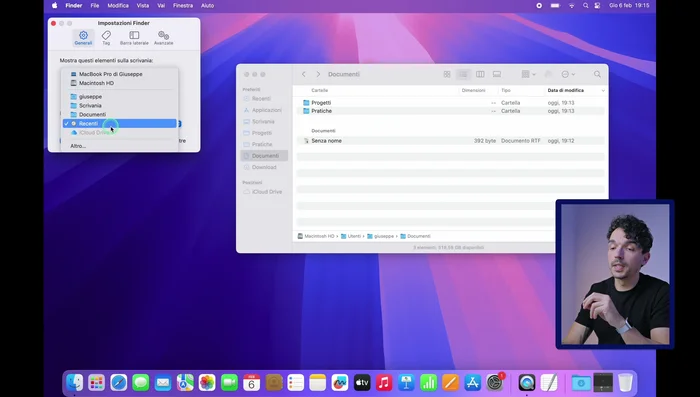Image resolution: width=700 pixels, height=397 pixels.
Task: Select the Progetti folder row
Action: (x=450, y=103)
